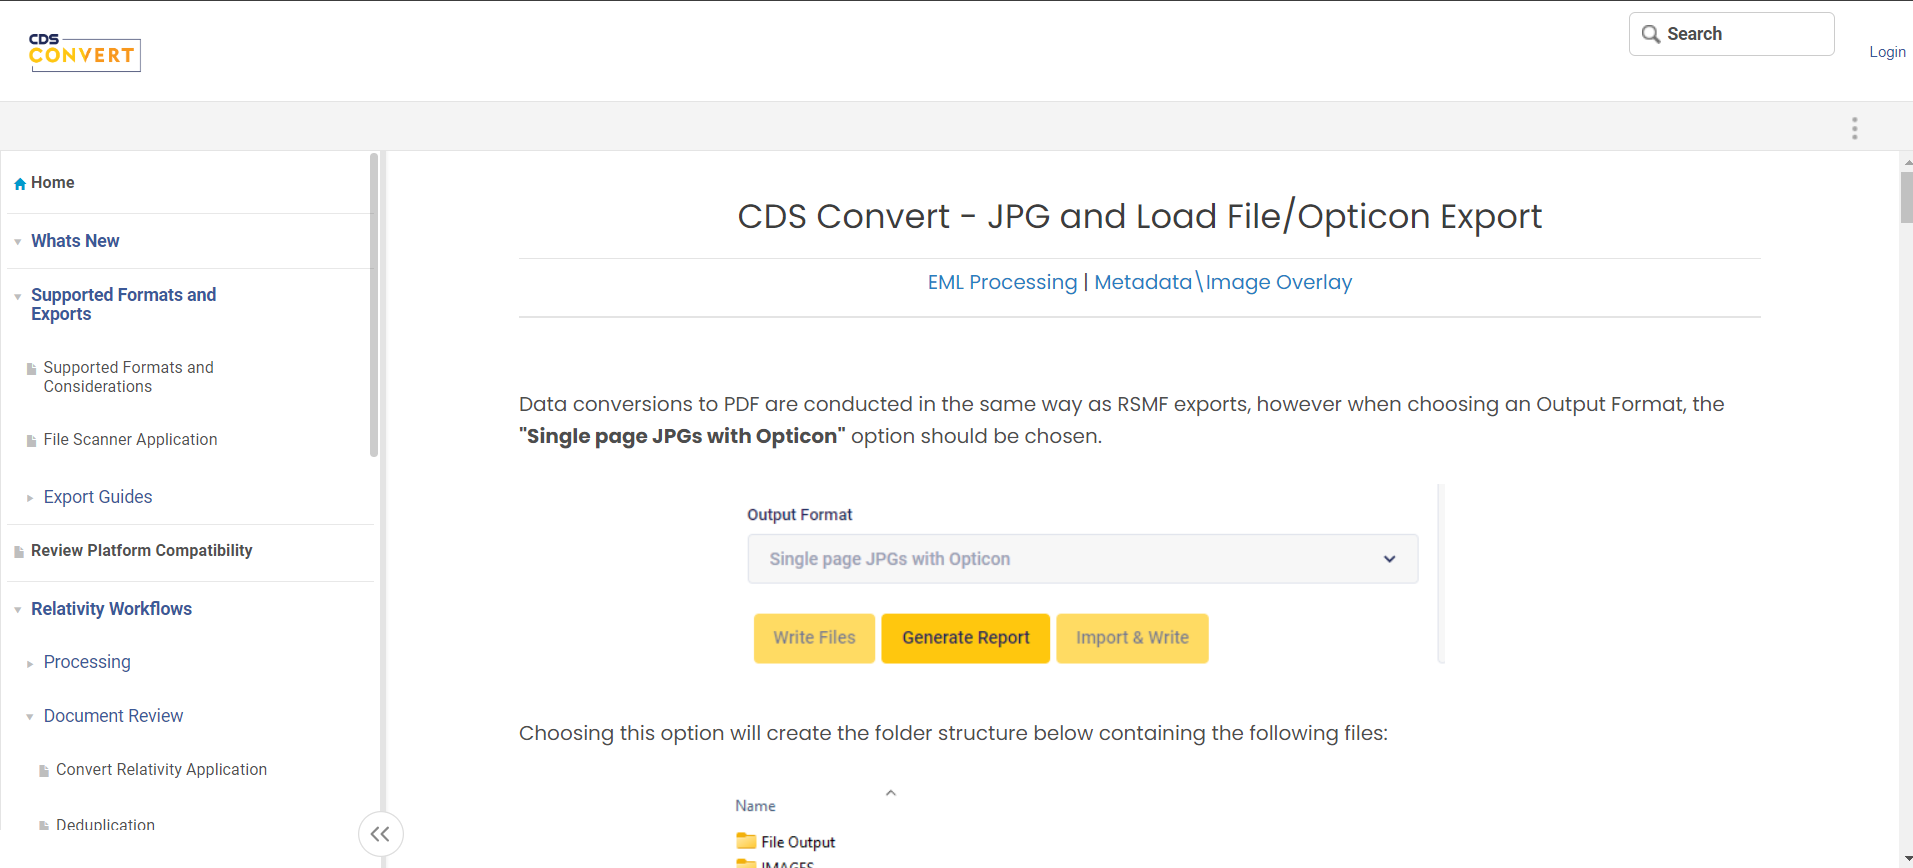Open Review Platform Compatibility page

click(x=142, y=551)
